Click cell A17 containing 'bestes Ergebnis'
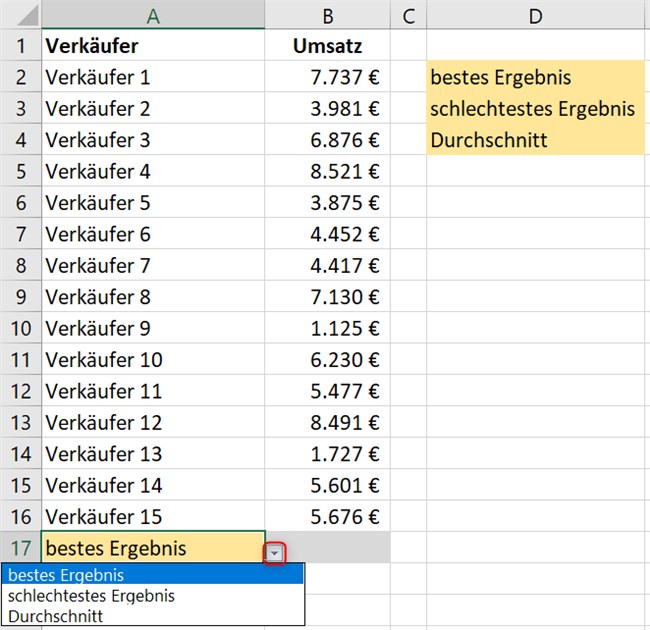This screenshot has height=630, width=650. (153, 548)
